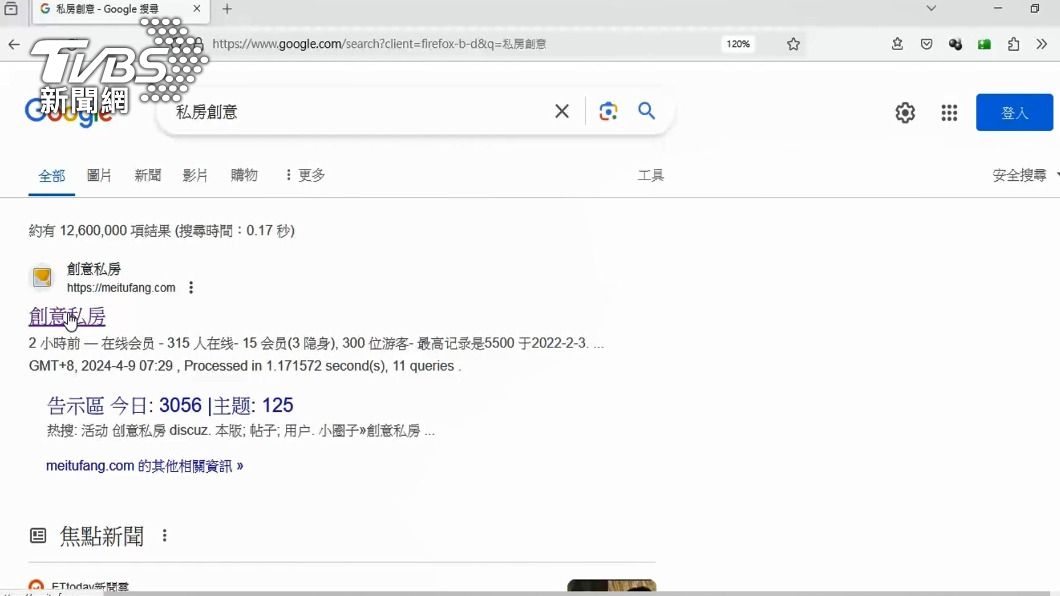Open three-dot menu beside 焦點新聞
The width and height of the screenshot is (1060, 596).
pyautogui.click(x=164, y=536)
